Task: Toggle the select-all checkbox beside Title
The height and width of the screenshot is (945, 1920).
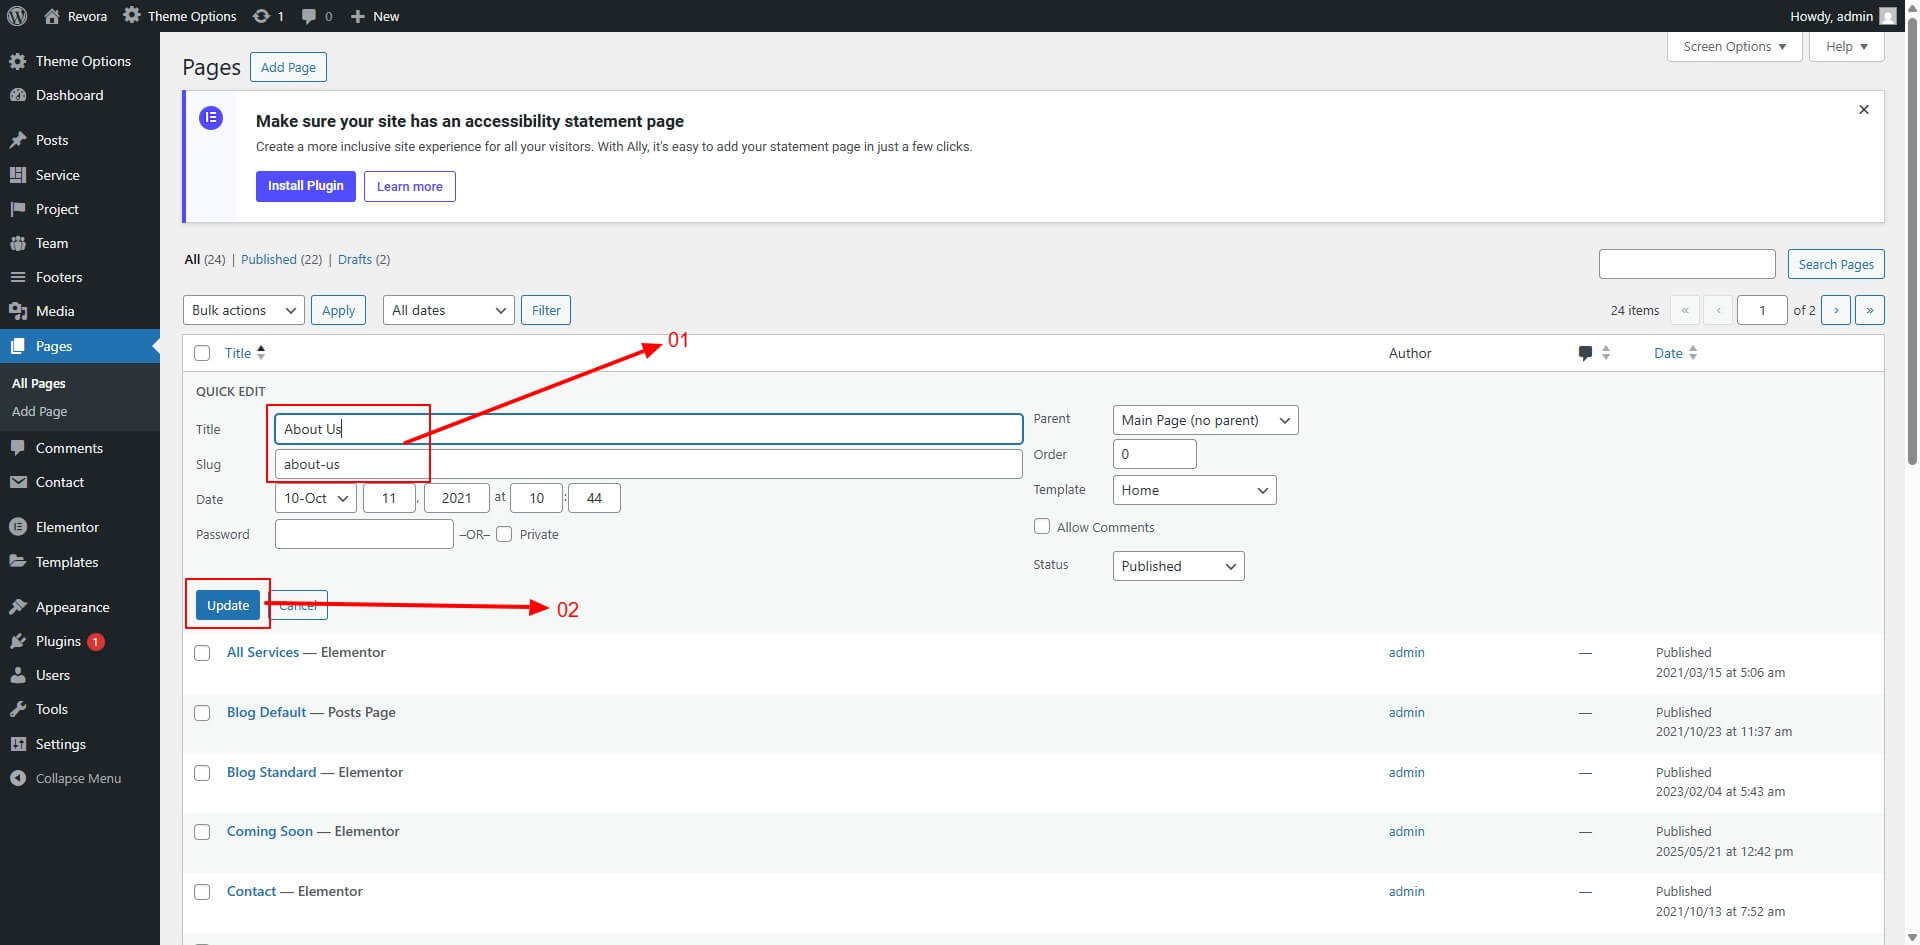Action: pos(202,353)
